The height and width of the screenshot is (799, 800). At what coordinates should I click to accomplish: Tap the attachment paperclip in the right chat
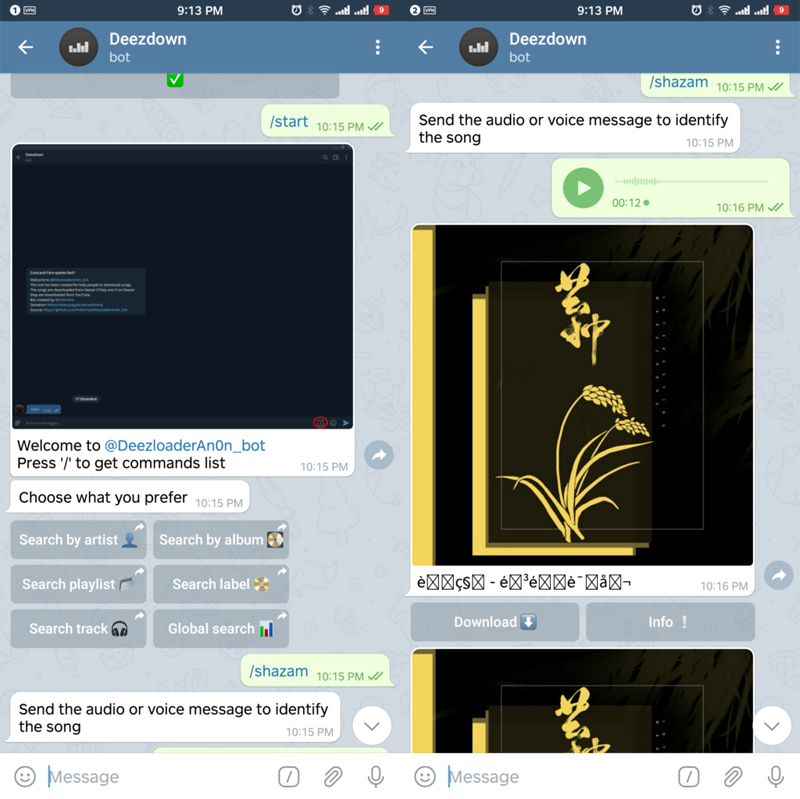click(x=733, y=777)
